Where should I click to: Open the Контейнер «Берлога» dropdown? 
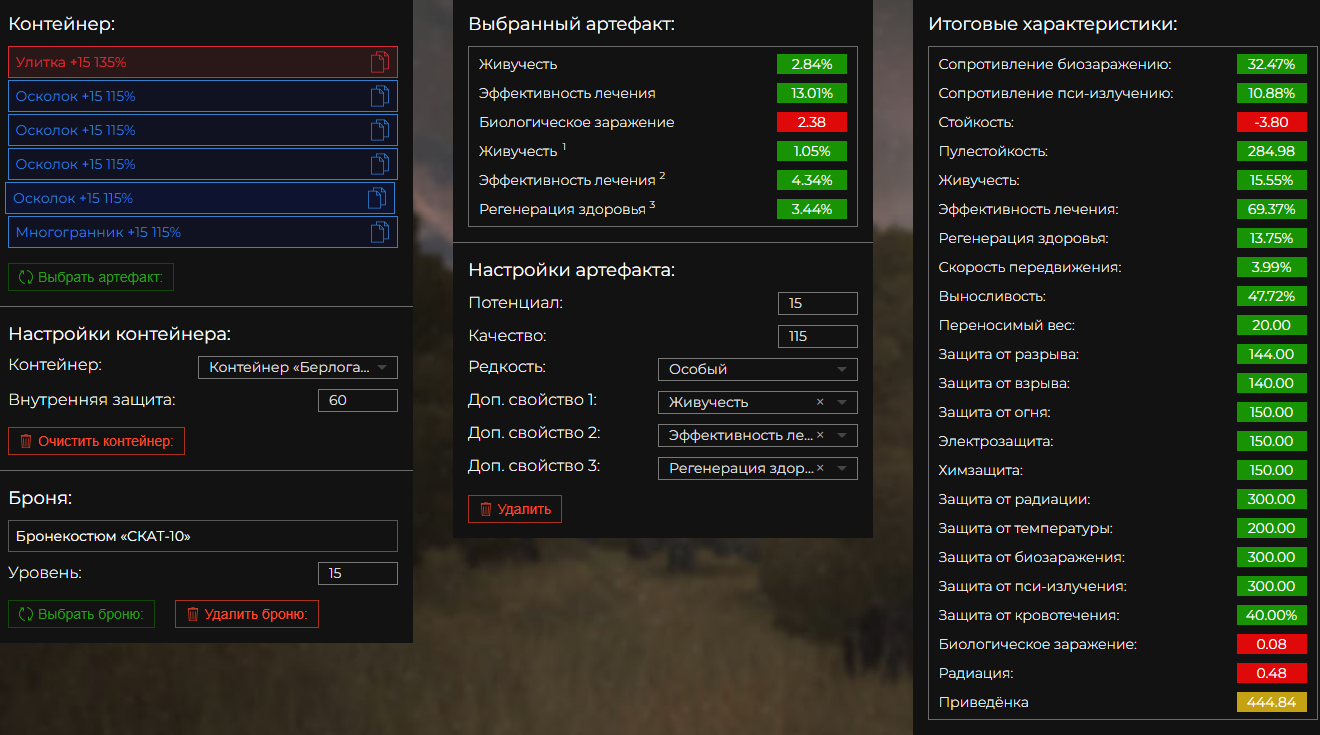(x=297, y=368)
